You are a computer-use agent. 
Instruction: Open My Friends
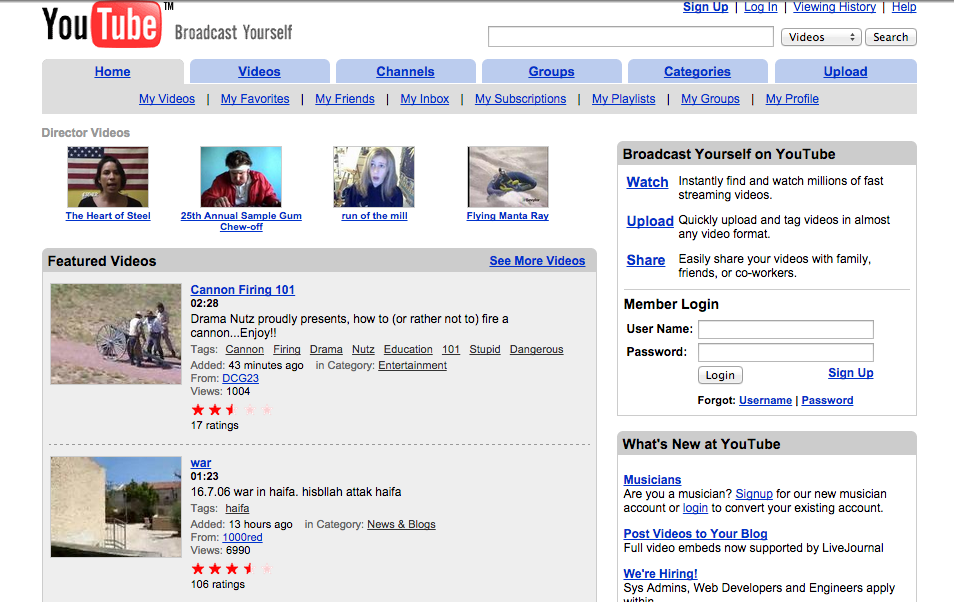(344, 99)
